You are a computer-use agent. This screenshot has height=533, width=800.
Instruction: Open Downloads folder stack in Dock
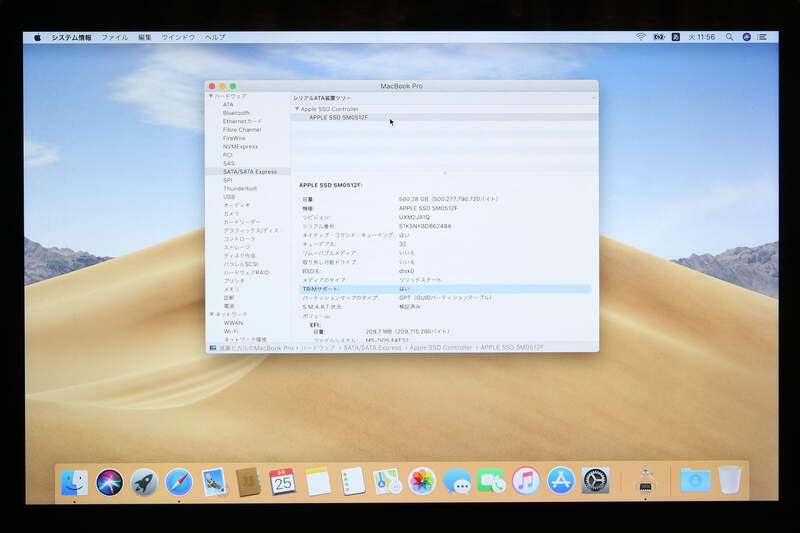(695, 481)
